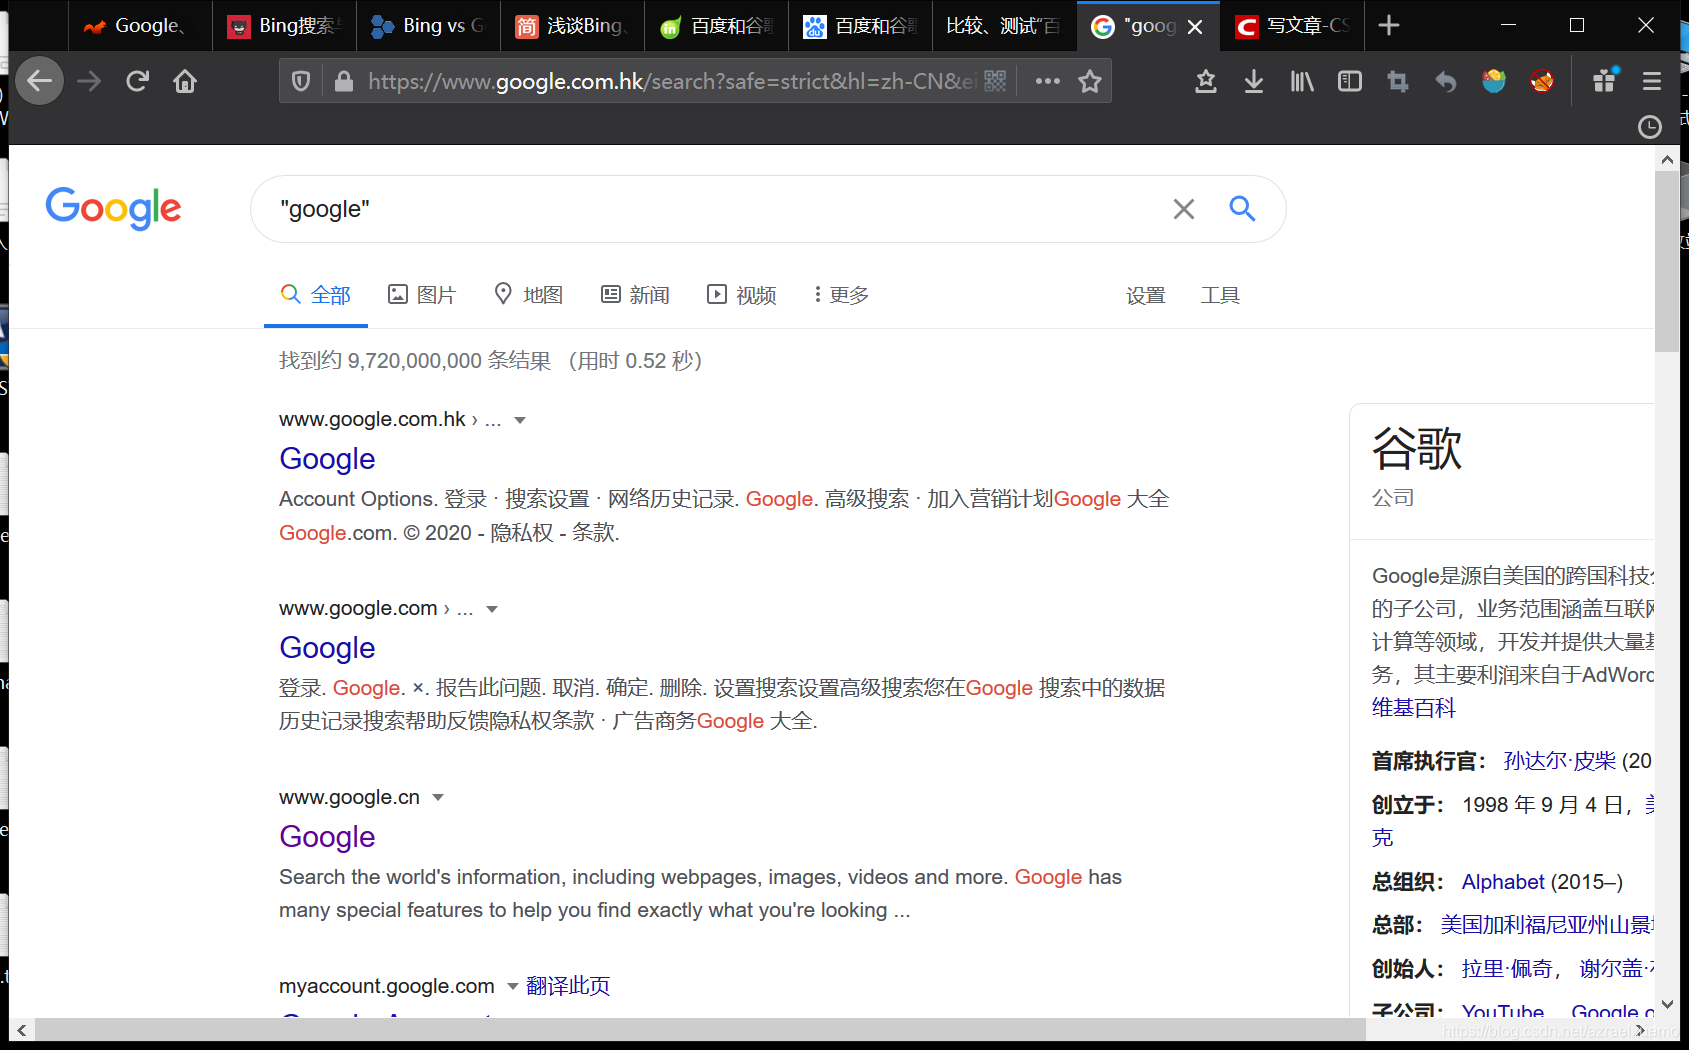Expand options for www.google.com result
This screenshot has width=1689, height=1050.
click(x=492, y=609)
